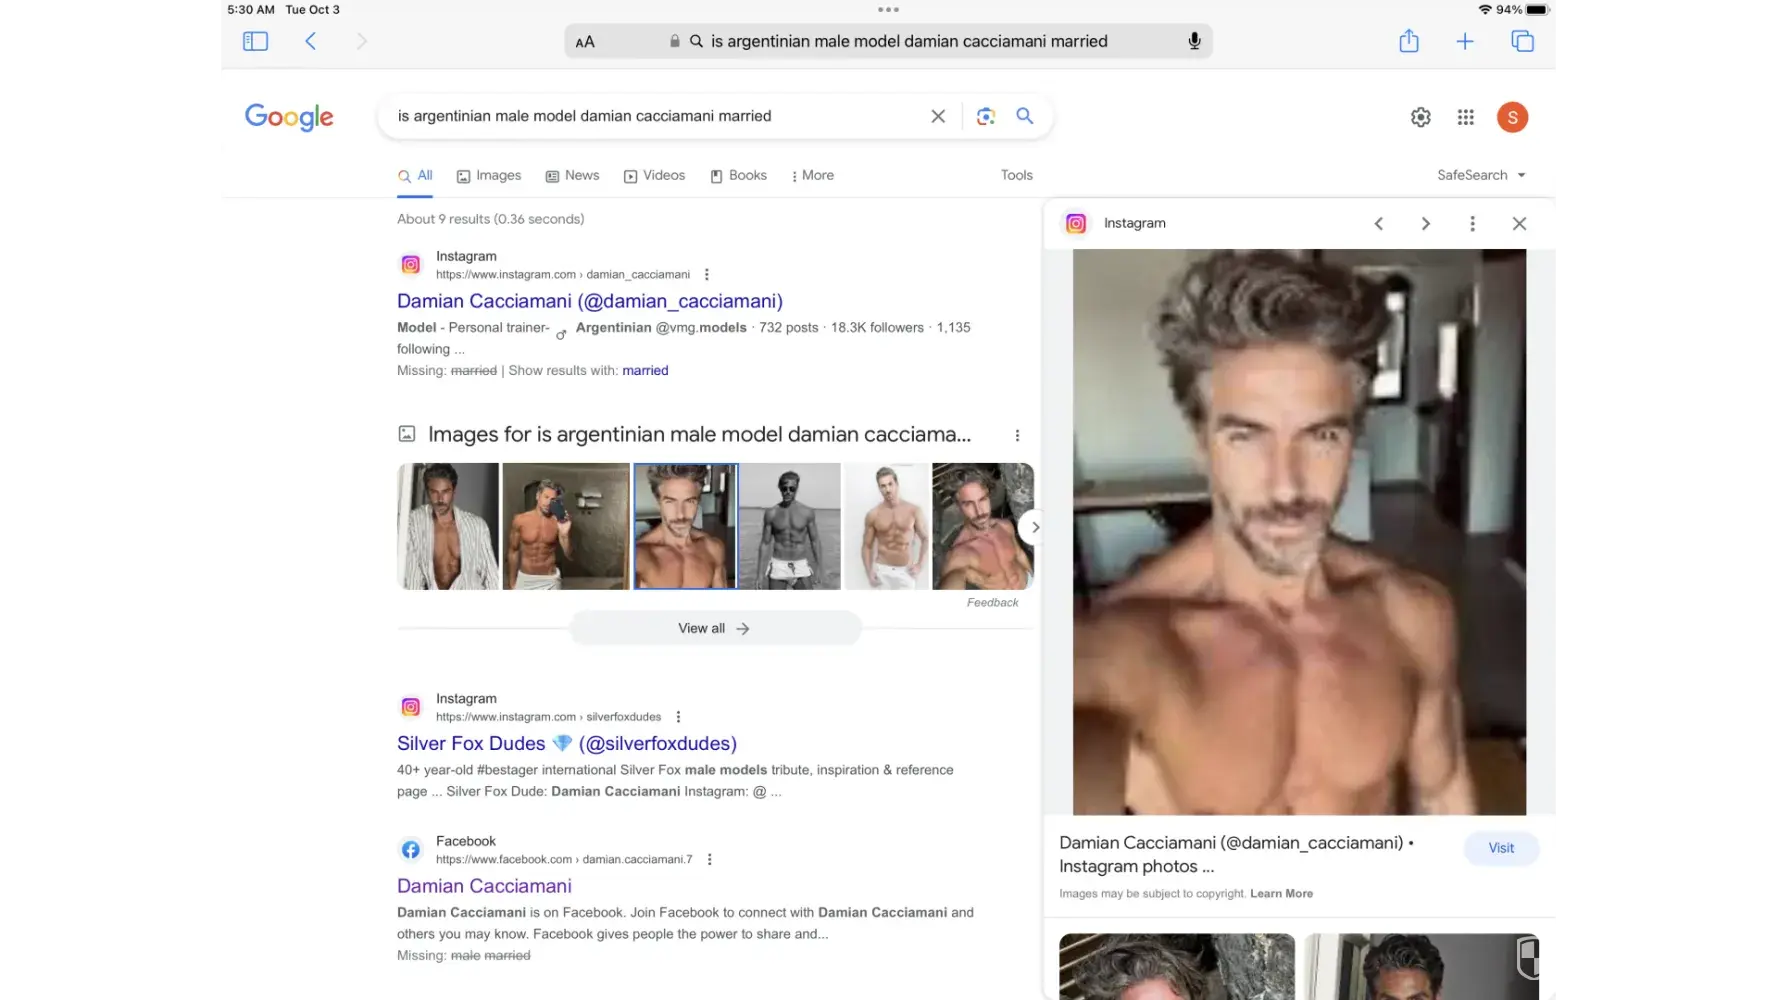Select the black-and-white beach photo thumbnail

789,526
